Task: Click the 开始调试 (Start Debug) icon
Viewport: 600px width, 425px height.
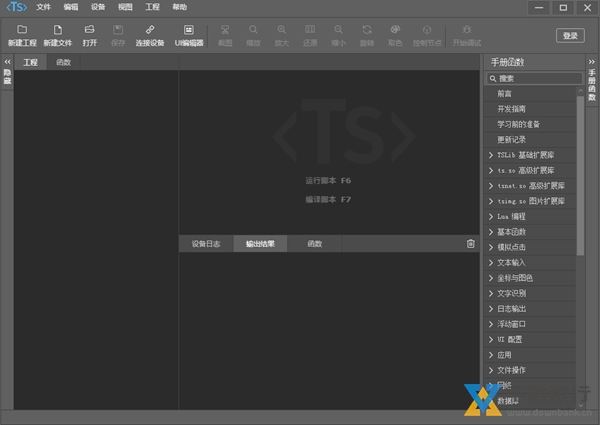Action: [466, 31]
